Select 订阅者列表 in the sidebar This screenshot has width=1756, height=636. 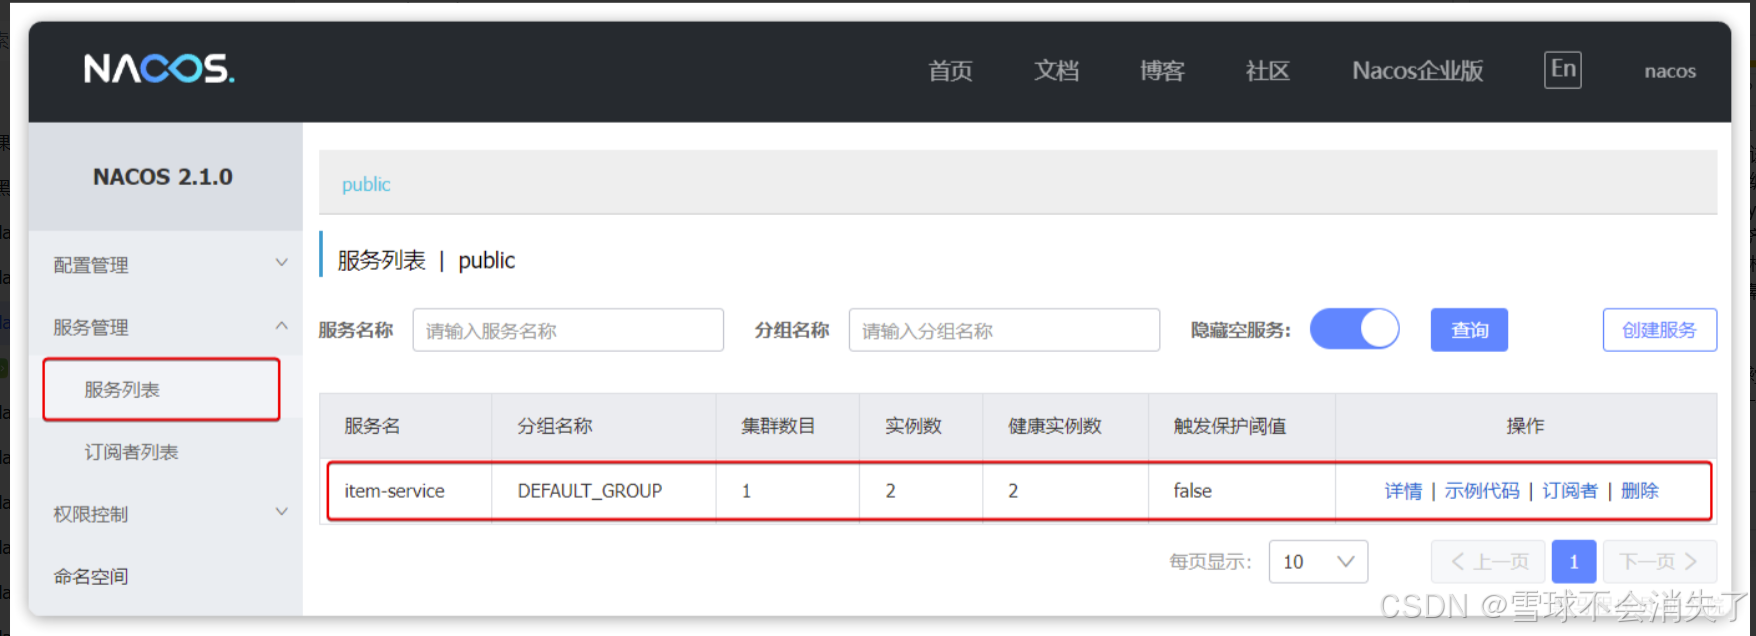pos(131,452)
